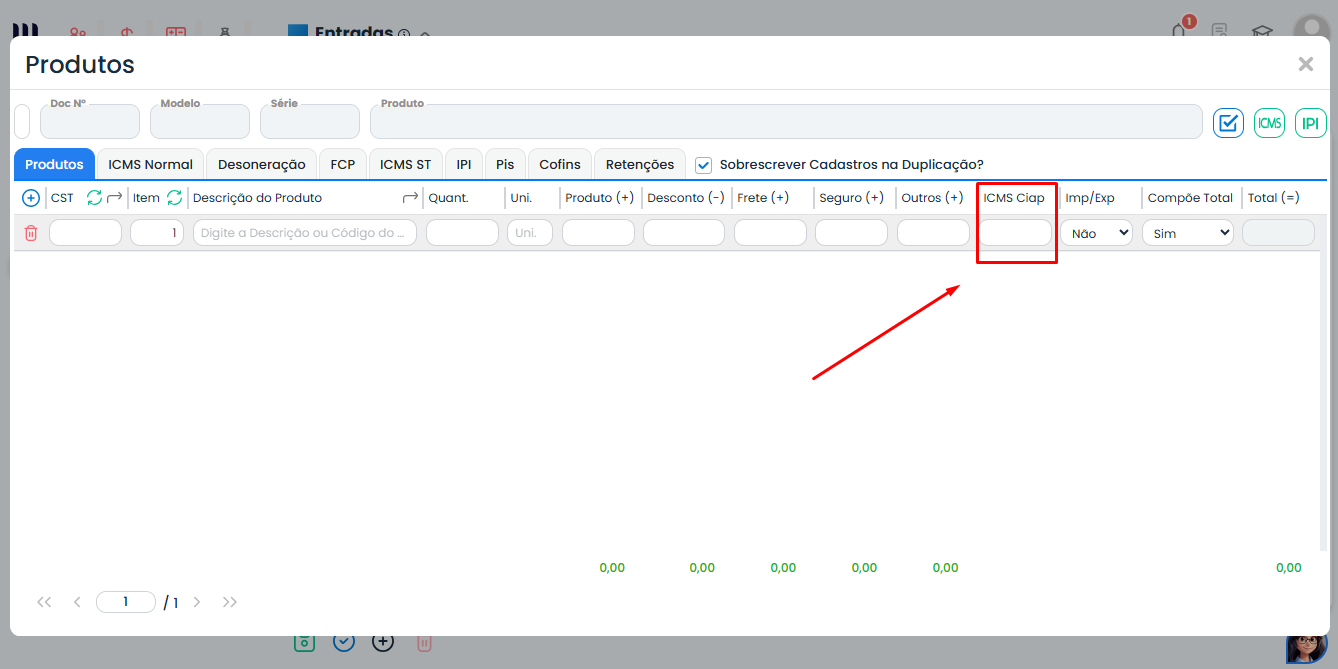The height and width of the screenshot is (669, 1338).
Task: Focus the product description search field
Action: coord(304,233)
